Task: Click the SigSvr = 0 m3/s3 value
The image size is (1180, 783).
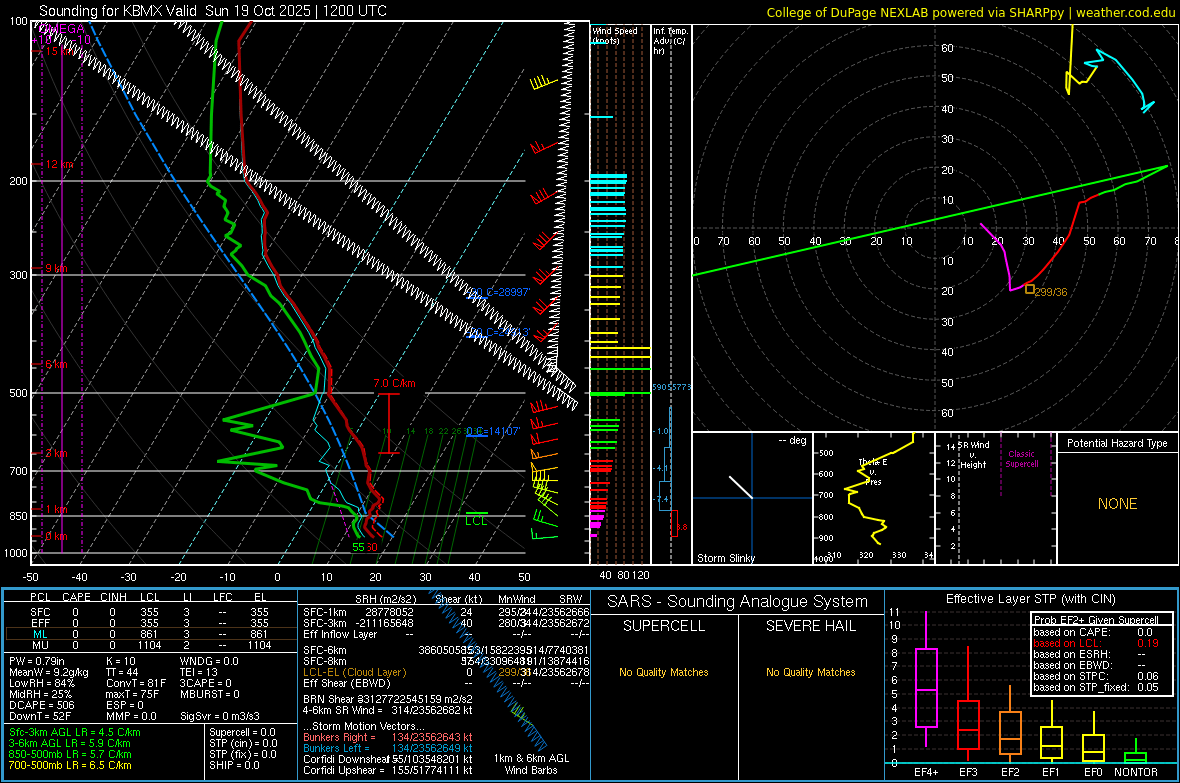Action: pyautogui.click(x=220, y=716)
